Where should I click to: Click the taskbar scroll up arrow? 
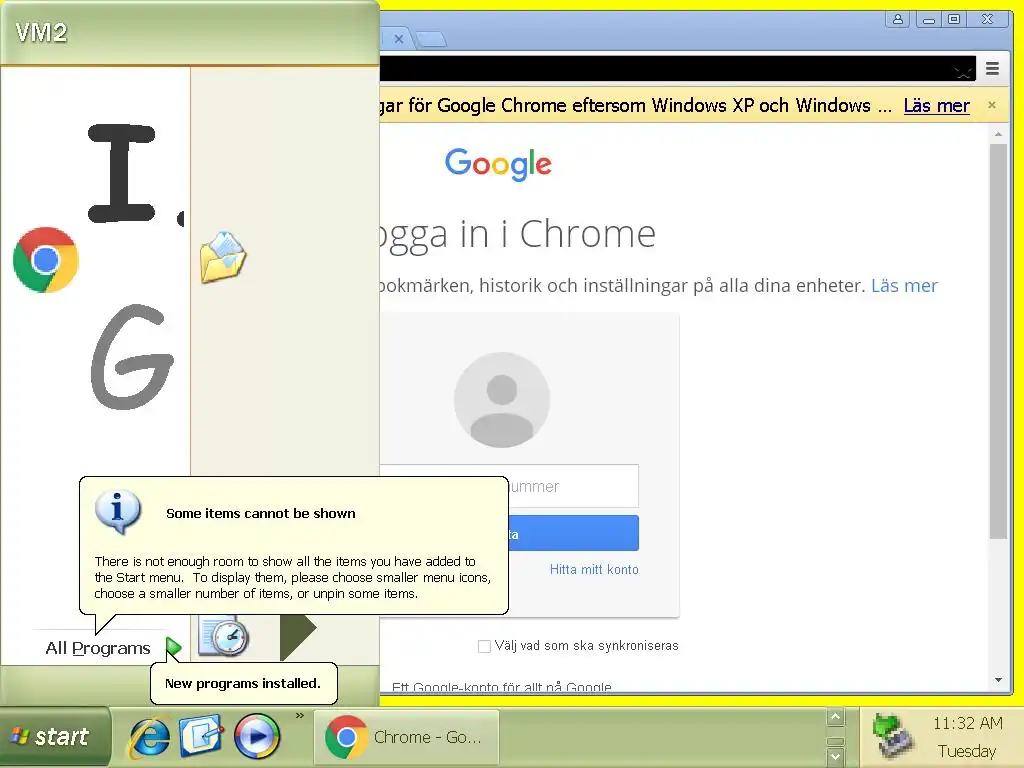click(x=835, y=717)
